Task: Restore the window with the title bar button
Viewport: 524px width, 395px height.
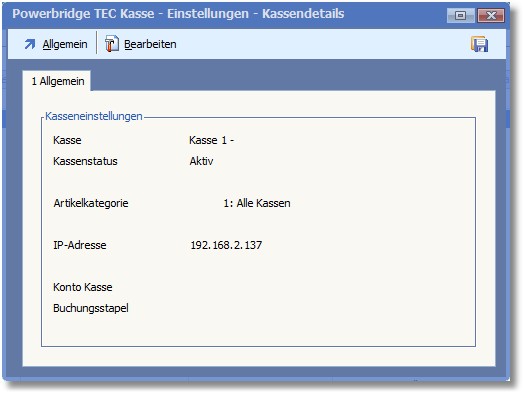Action: point(461,15)
